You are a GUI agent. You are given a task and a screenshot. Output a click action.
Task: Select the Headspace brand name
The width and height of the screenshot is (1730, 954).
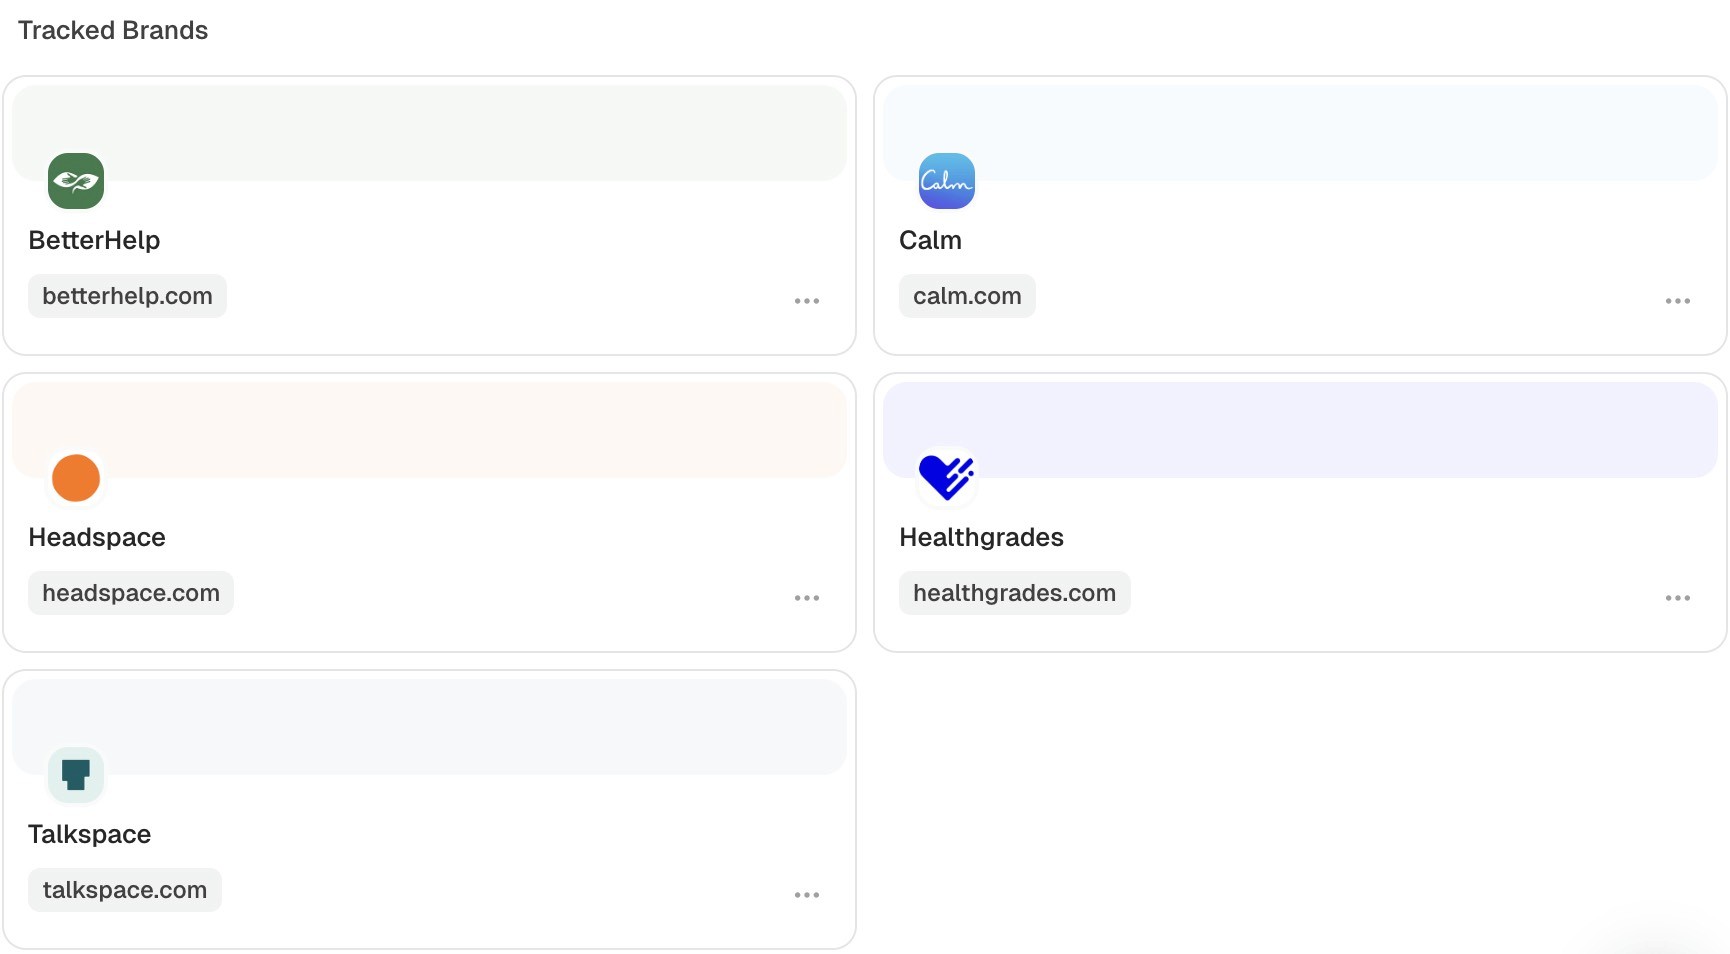pos(97,537)
